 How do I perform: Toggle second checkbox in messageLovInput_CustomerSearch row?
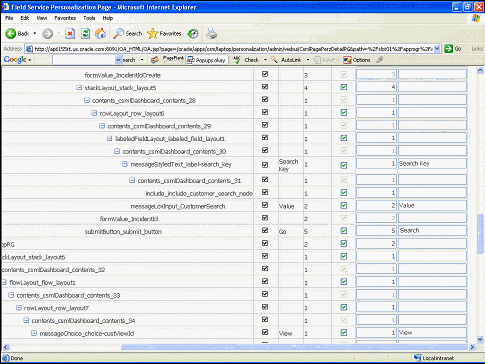tap(344, 206)
